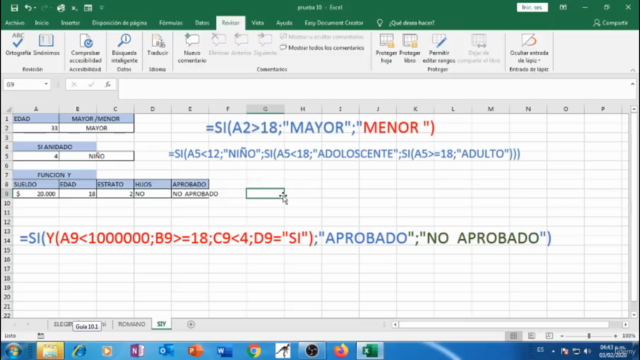Click cell E9 NO APROBADO
The height and width of the screenshot is (360, 640).
tap(190, 194)
